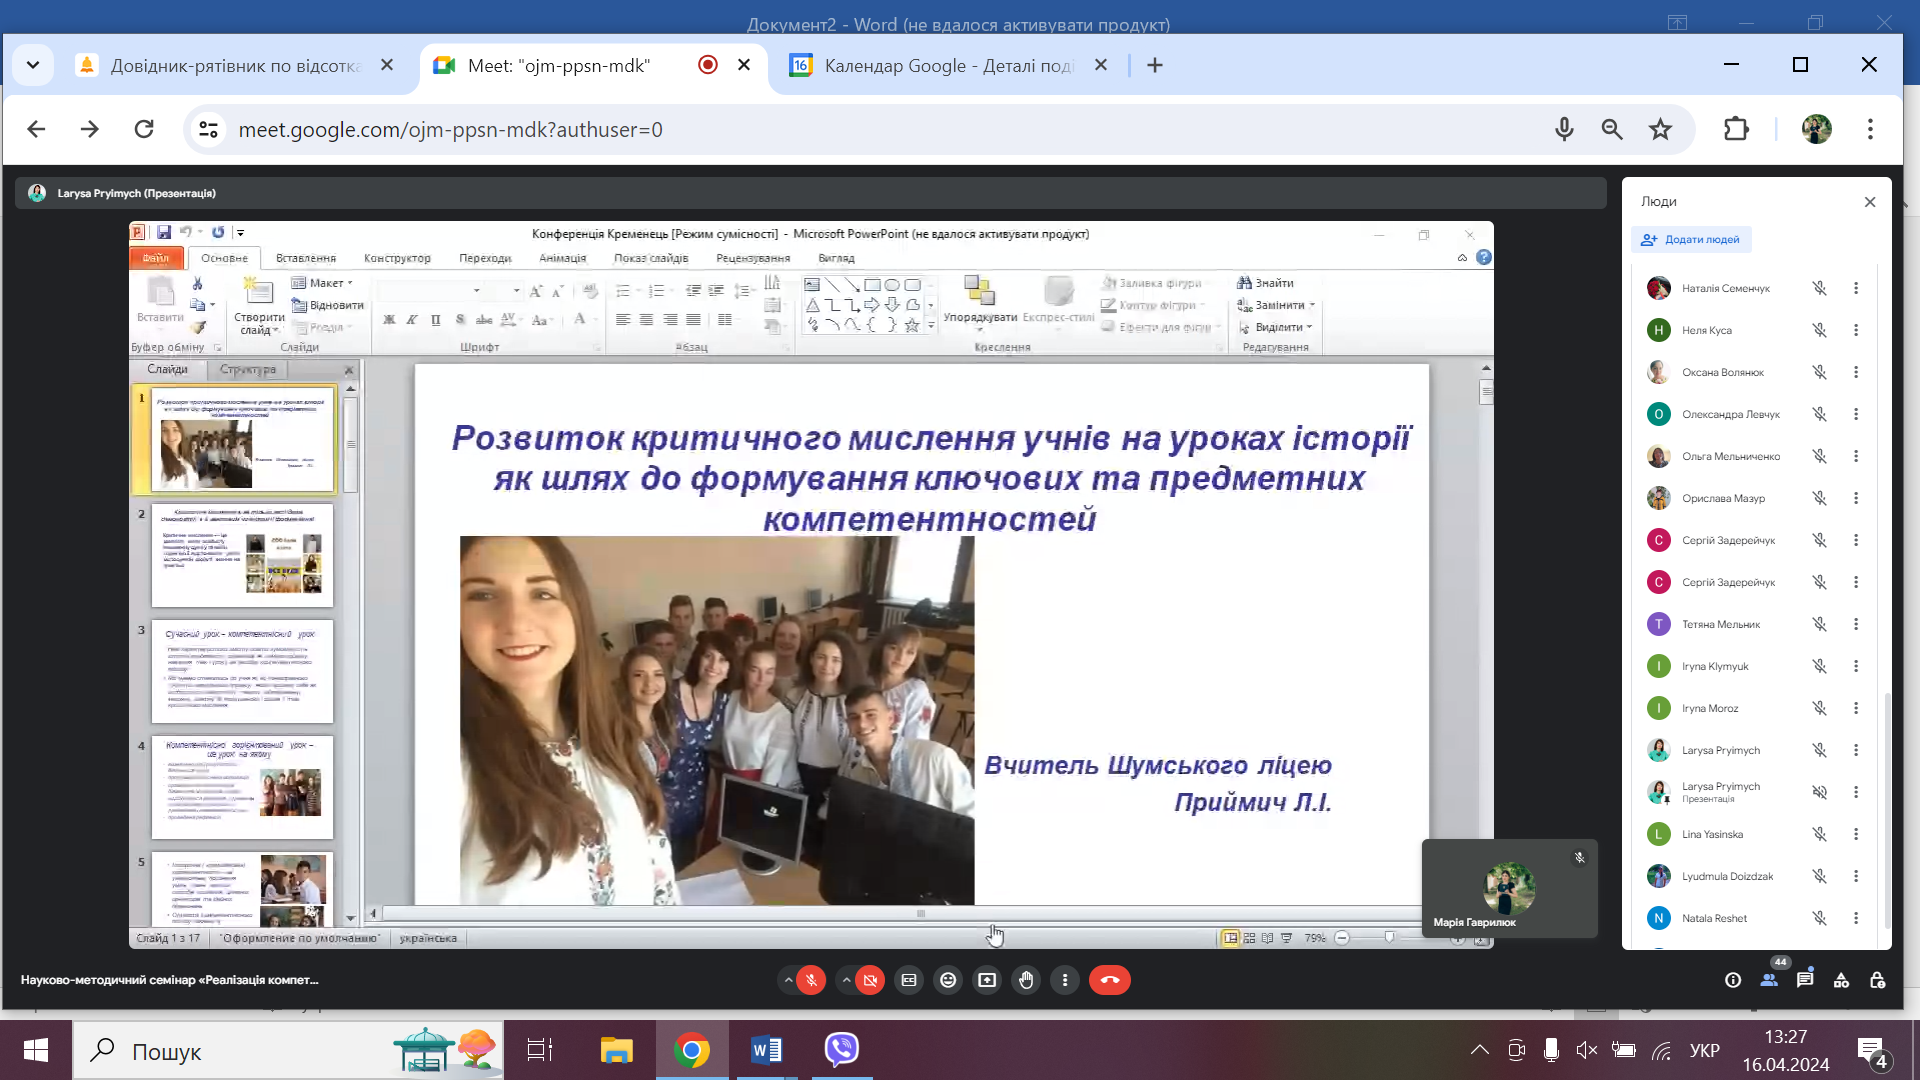This screenshot has width=1920, height=1080.
Task: Open meeting details info icon
Action: (1733, 980)
